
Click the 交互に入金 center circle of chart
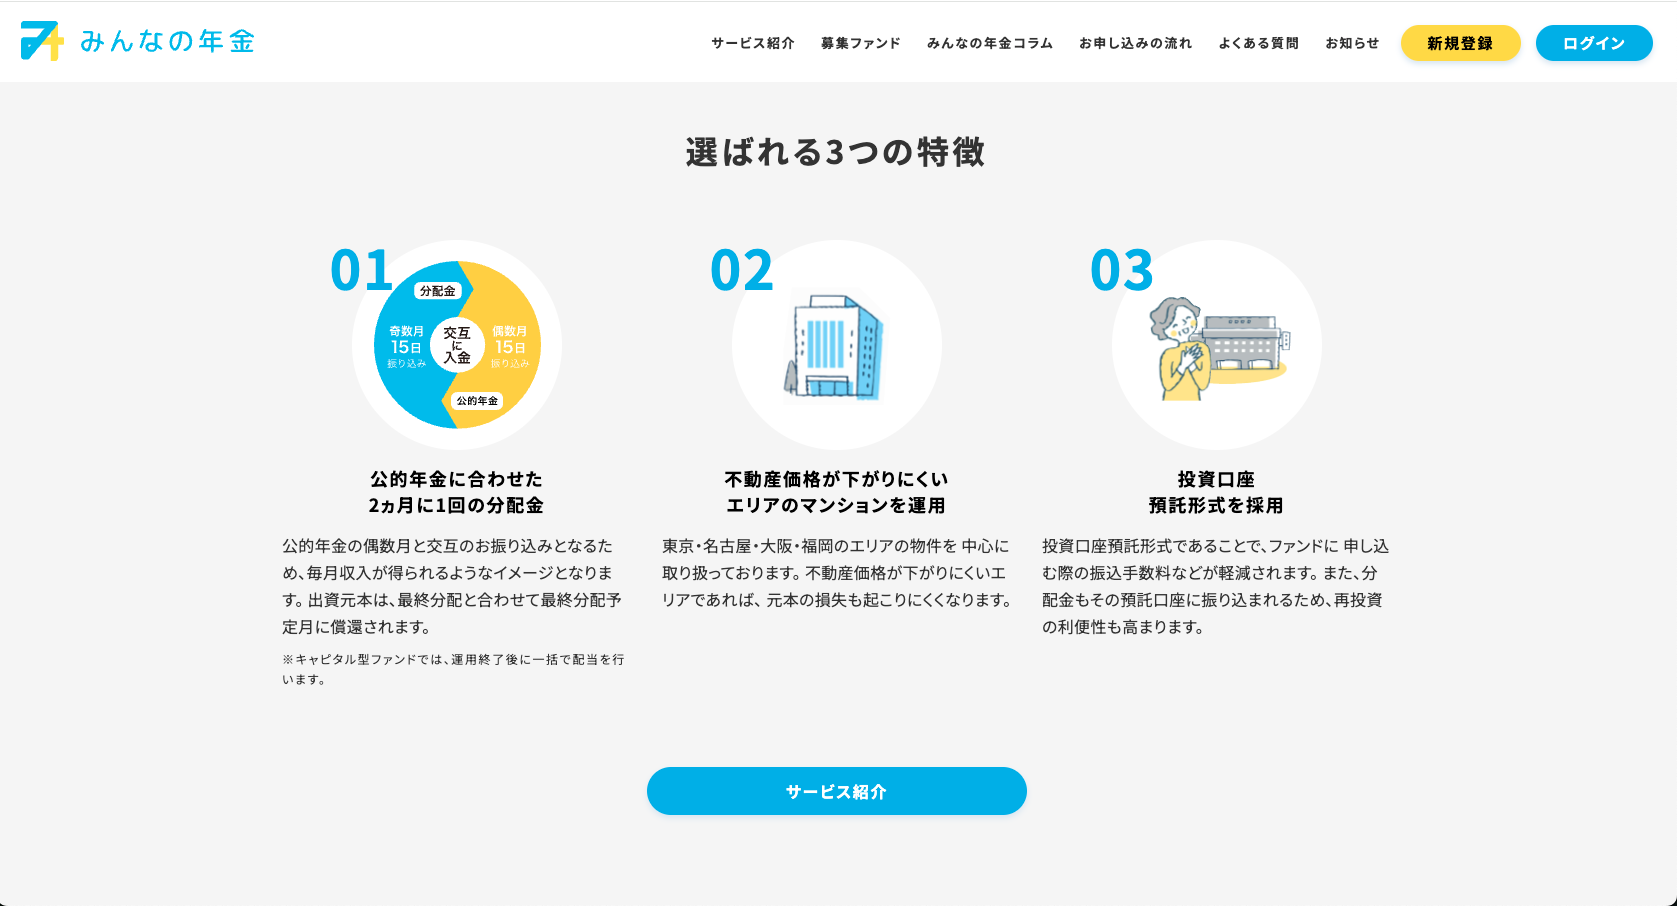pyautogui.click(x=457, y=345)
